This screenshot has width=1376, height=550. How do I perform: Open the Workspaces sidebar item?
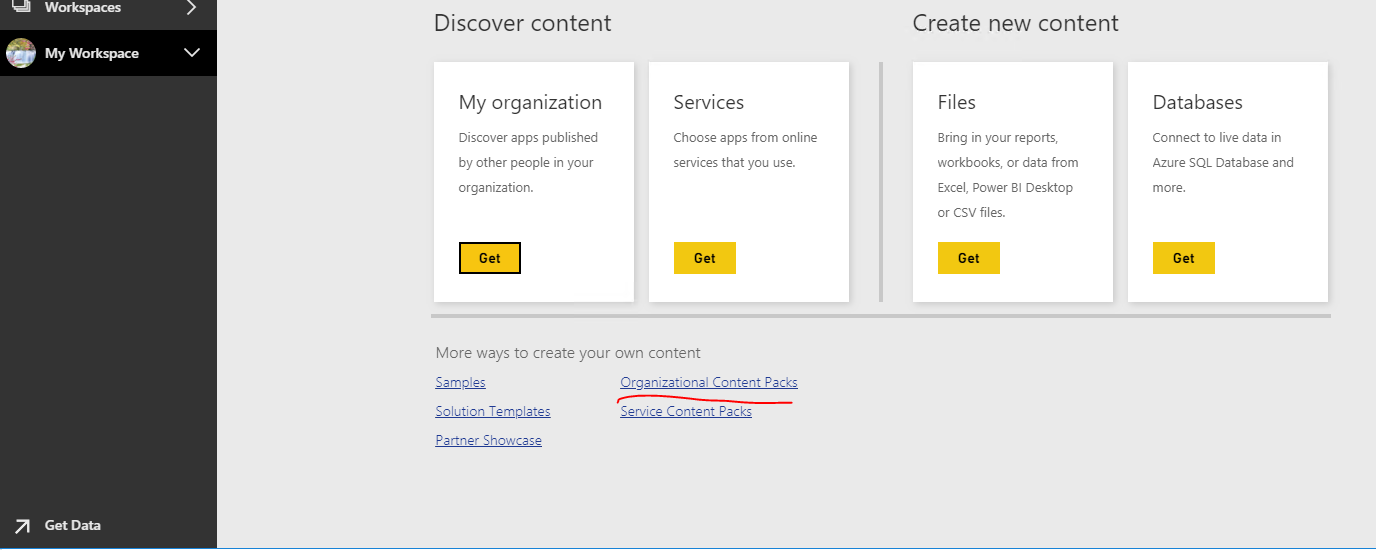coord(108,9)
